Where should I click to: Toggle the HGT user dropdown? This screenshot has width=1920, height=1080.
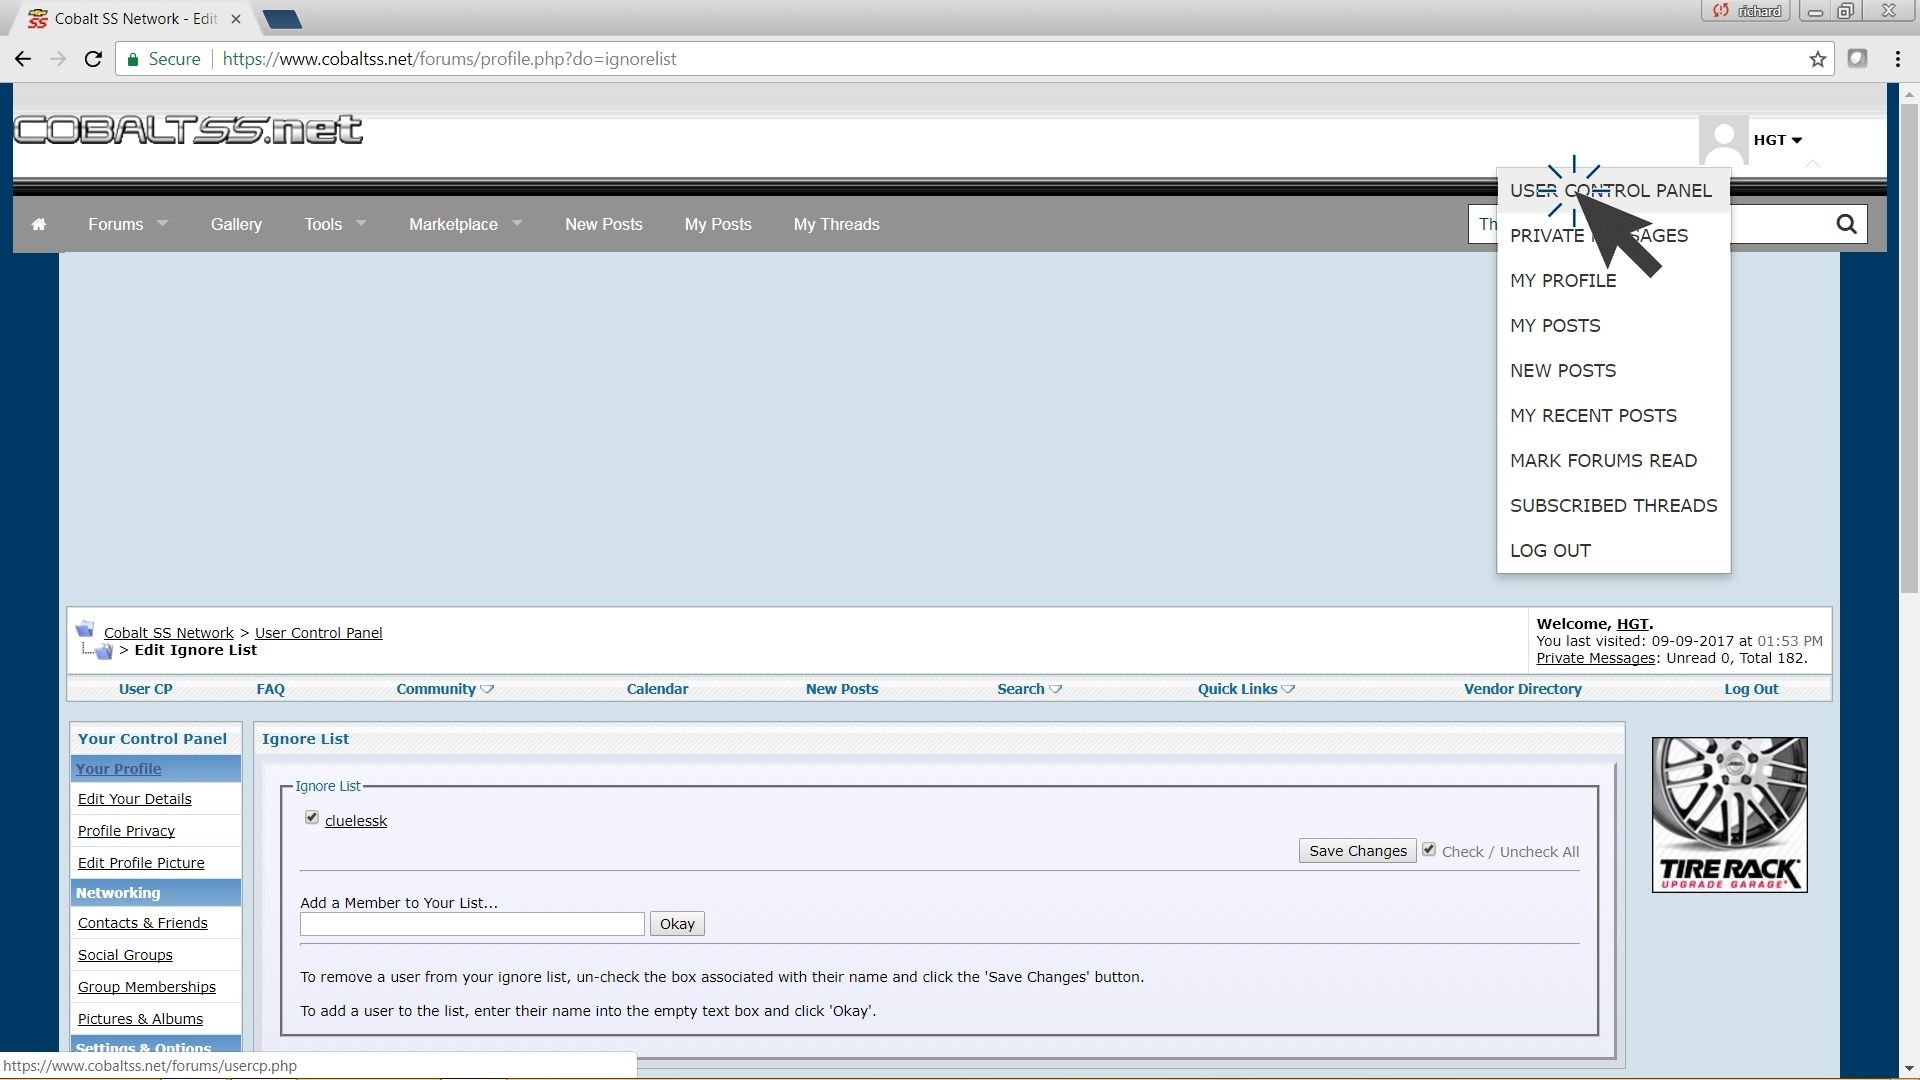pos(1778,140)
